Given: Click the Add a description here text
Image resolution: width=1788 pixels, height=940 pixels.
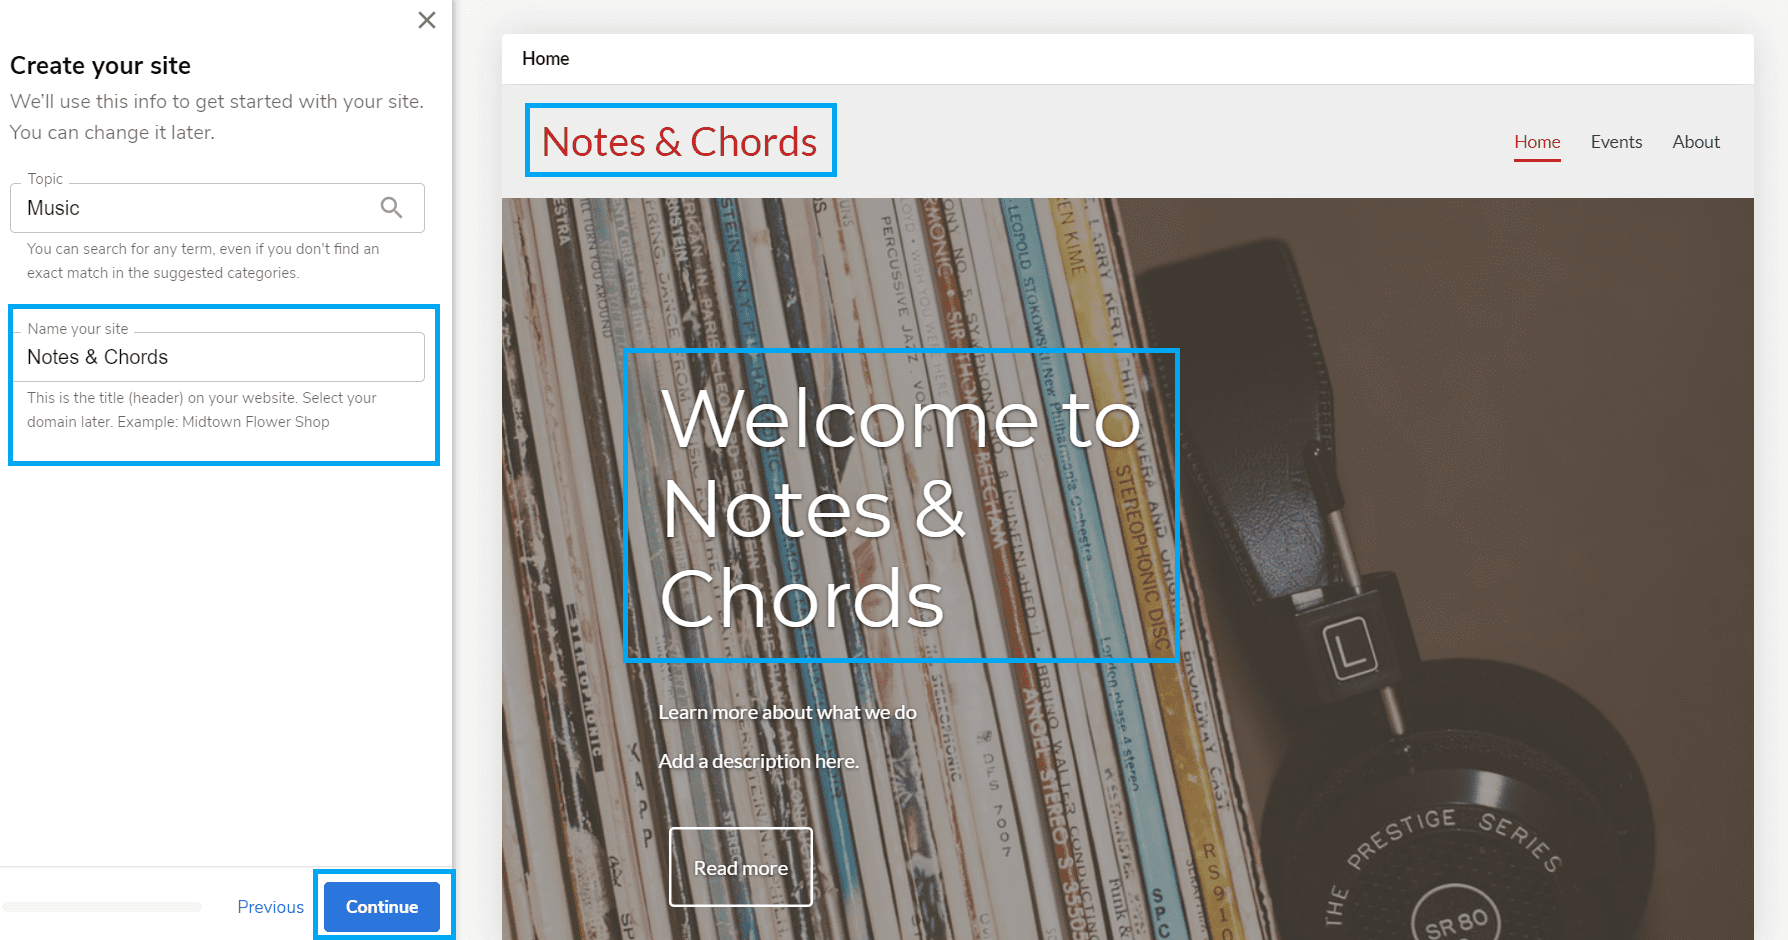Looking at the screenshot, I should point(758,761).
